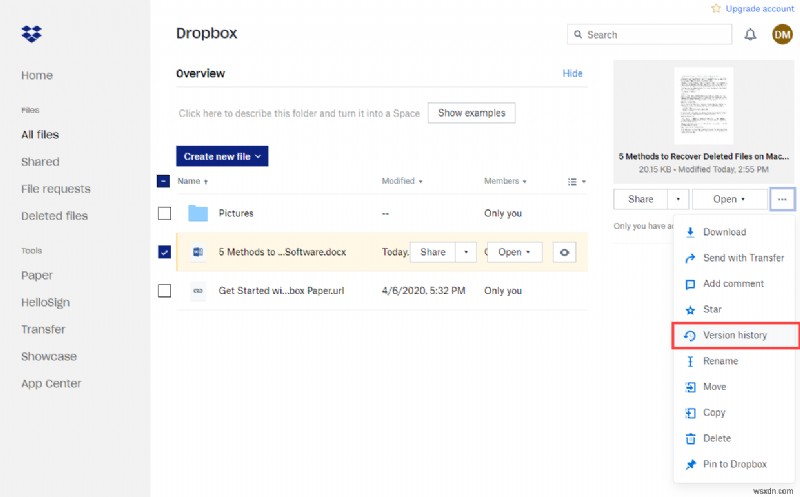Click the Word document file icon
This screenshot has width=800, height=497.
198,252
